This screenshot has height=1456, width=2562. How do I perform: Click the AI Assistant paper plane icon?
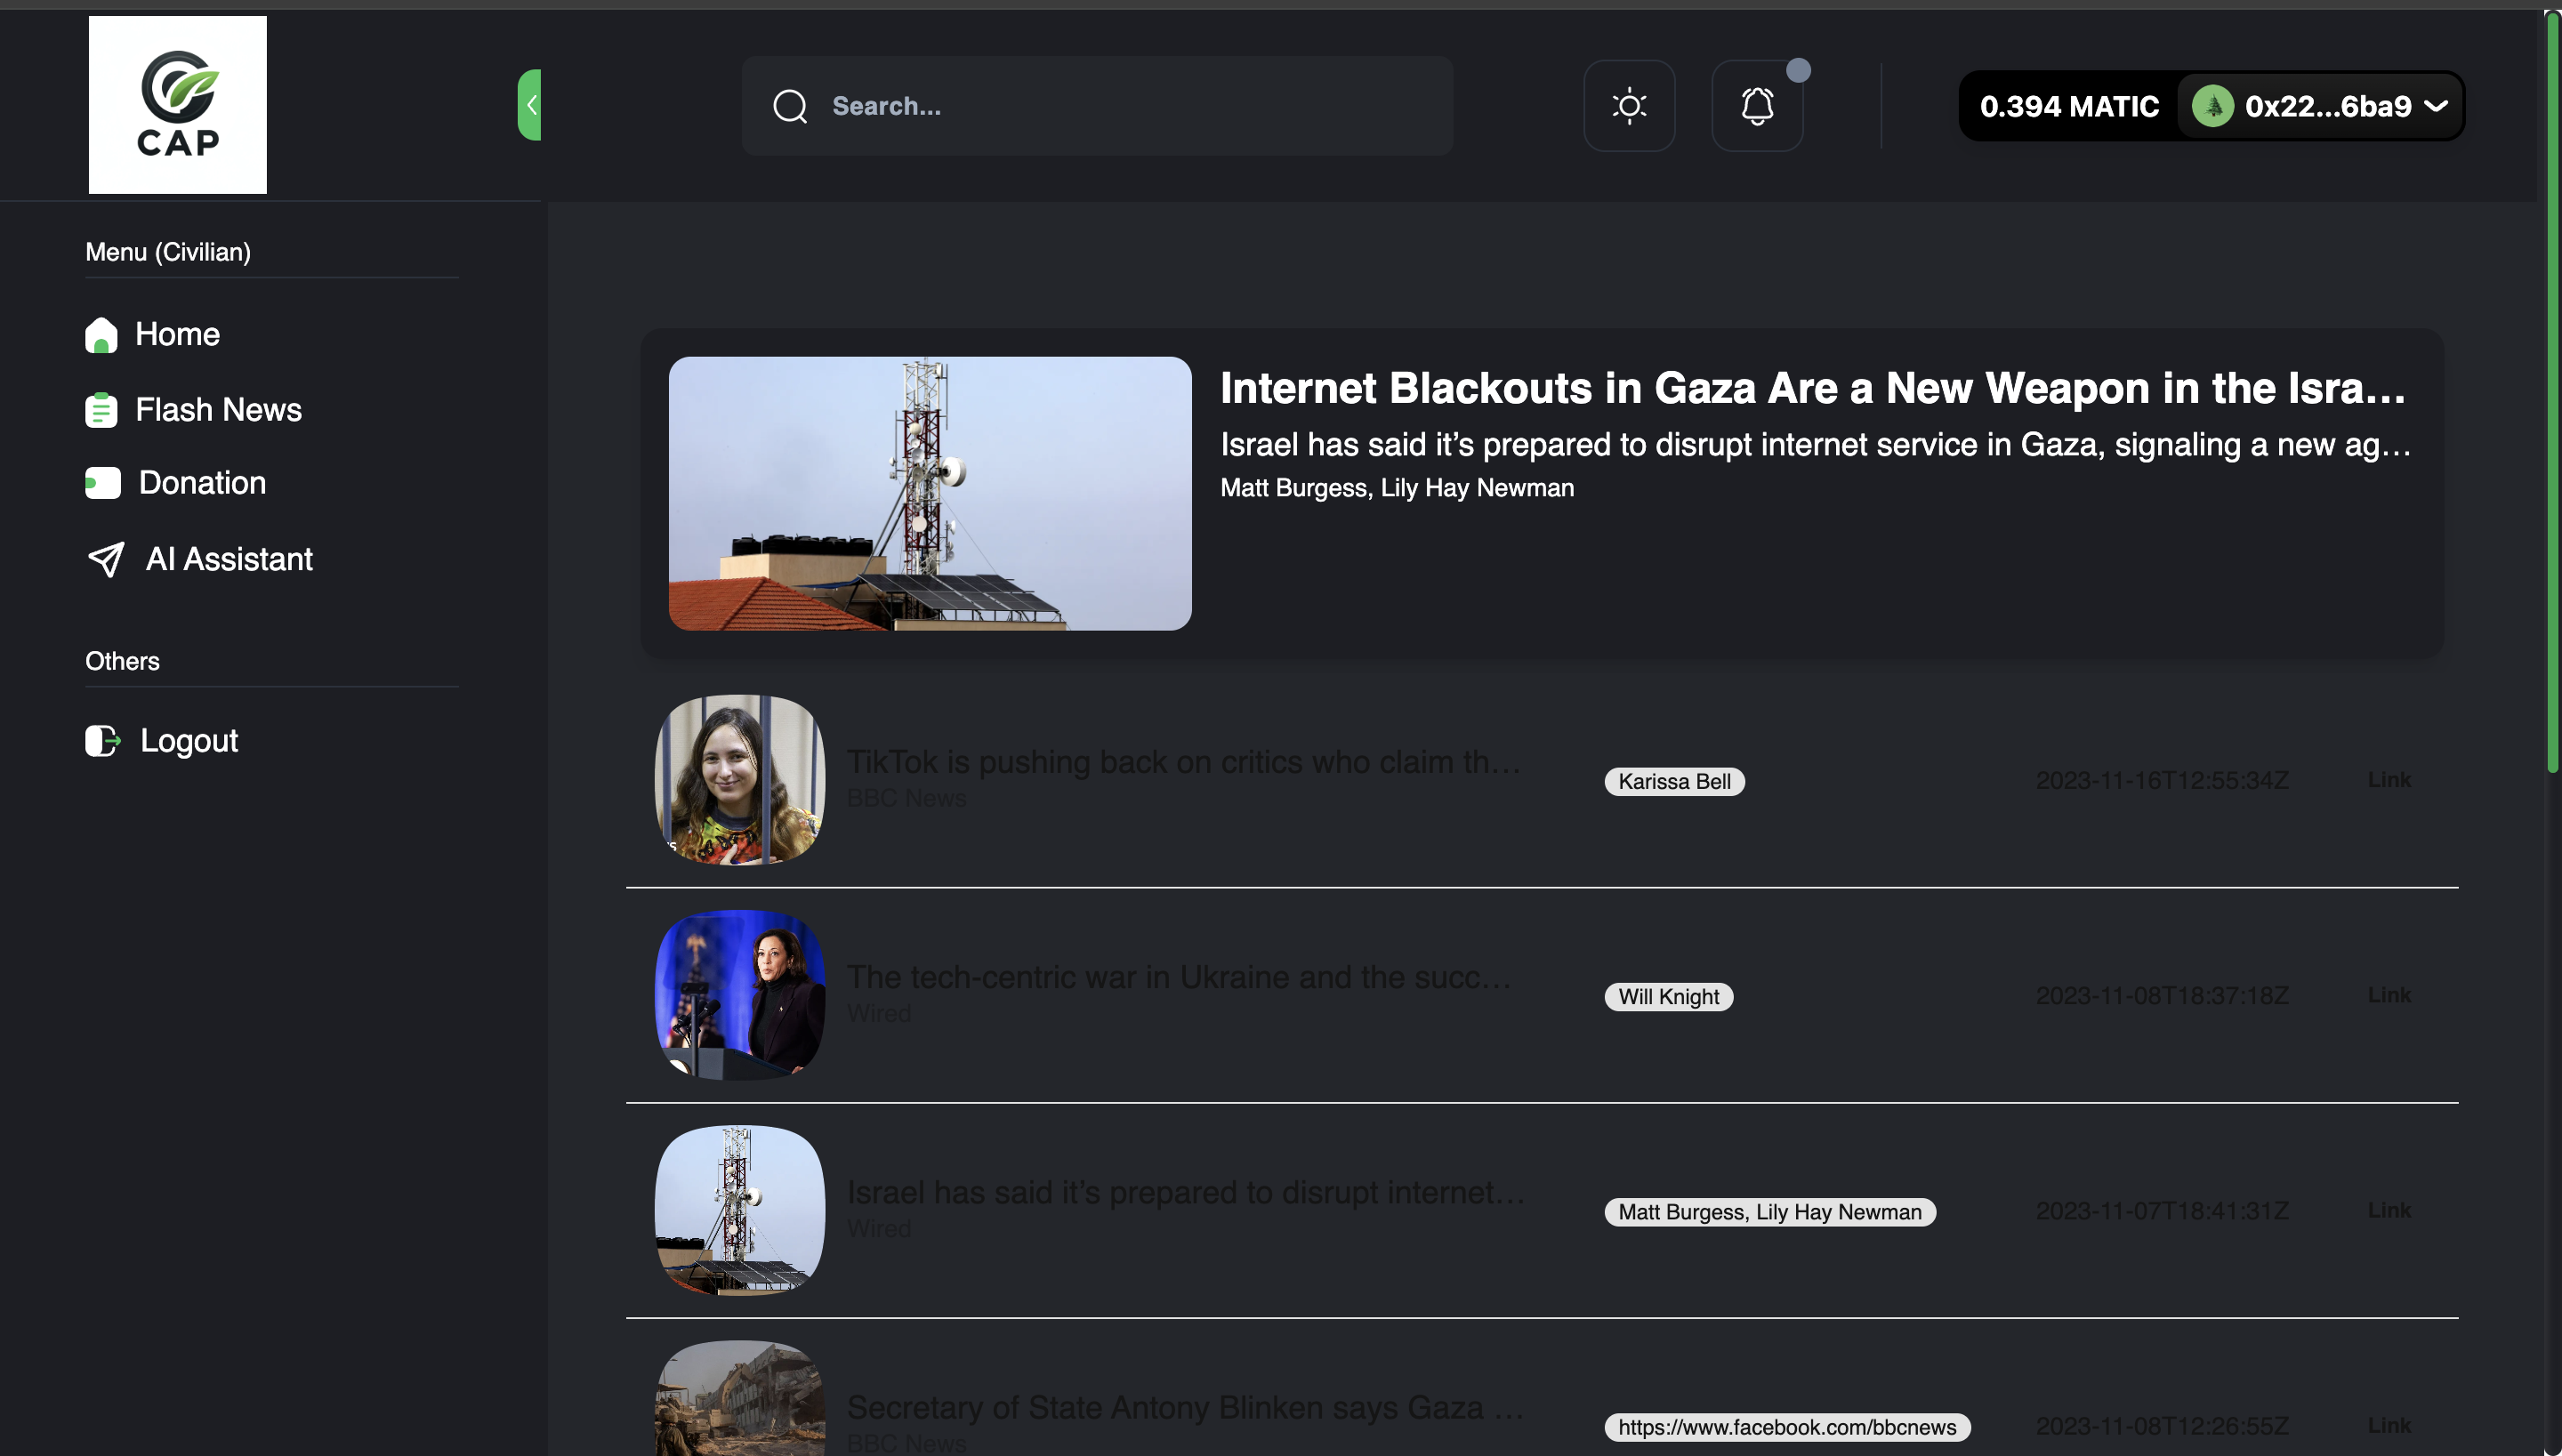pyautogui.click(x=106, y=559)
